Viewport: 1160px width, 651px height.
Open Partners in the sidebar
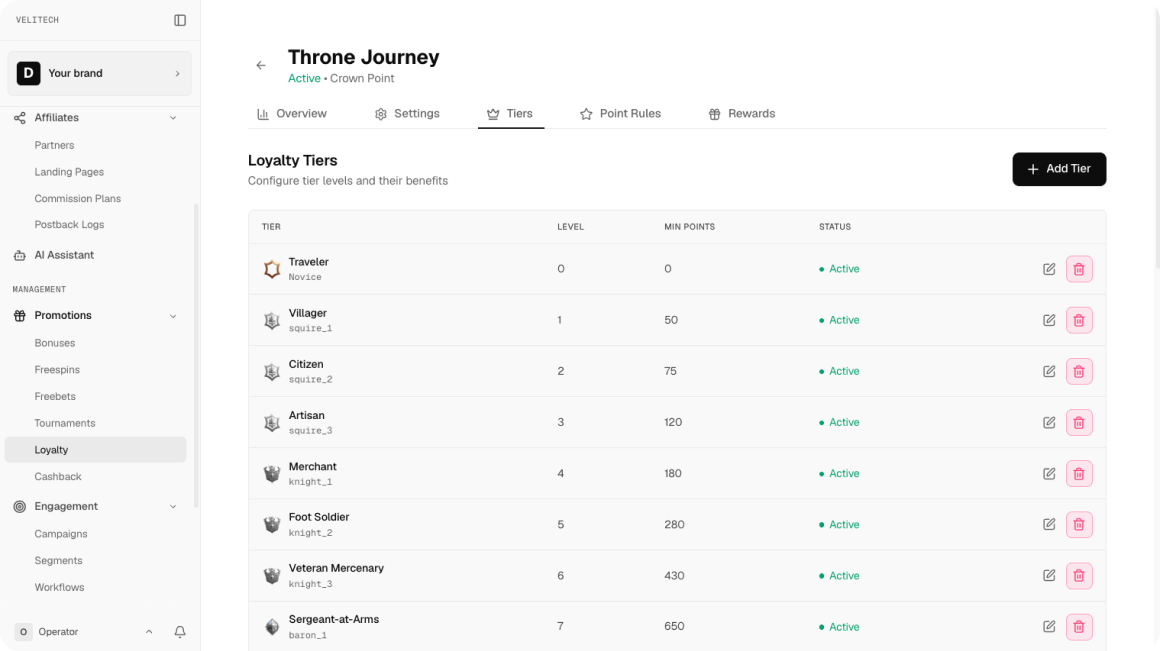pyautogui.click(x=54, y=145)
